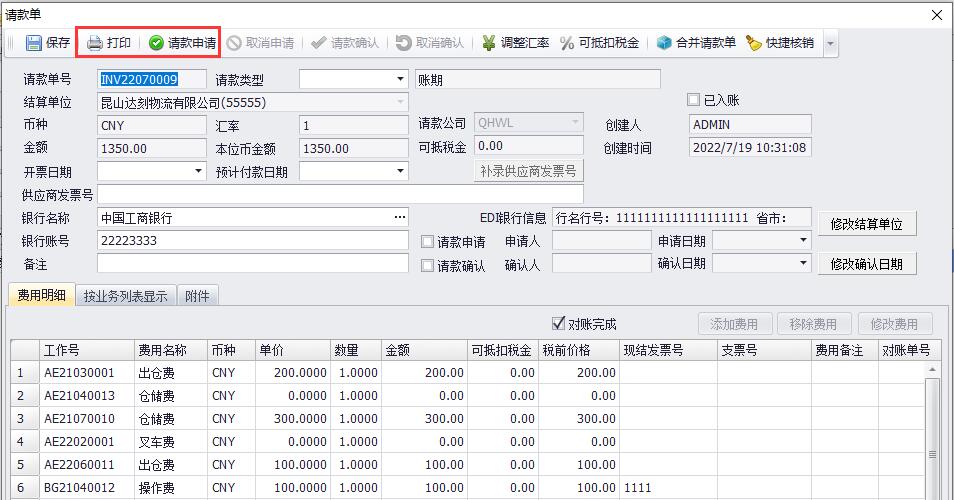Toggle the 已入账 checkbox
Viewport: 954px width, 500px height.
[x=694, y=100]
